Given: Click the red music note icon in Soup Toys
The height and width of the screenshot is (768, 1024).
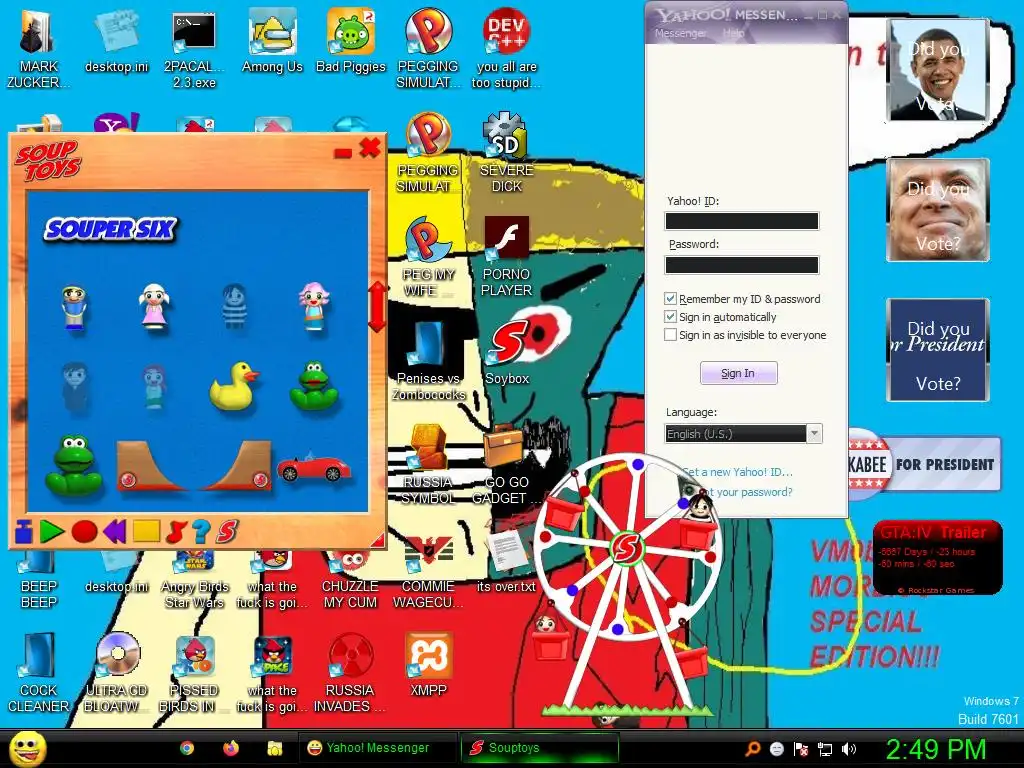Looking at the screenshot, I should pyautogui.click(x=176, y=532).
